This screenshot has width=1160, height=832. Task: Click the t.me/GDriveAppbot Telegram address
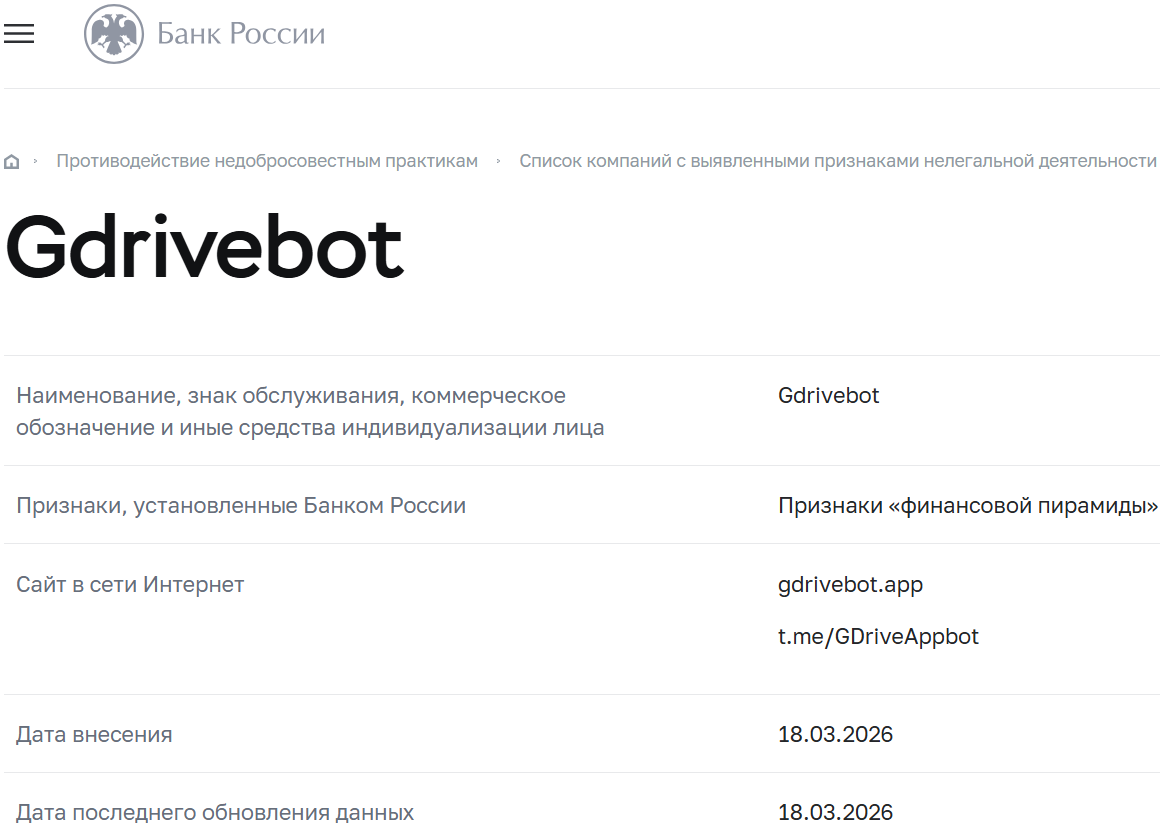(878, 636)
